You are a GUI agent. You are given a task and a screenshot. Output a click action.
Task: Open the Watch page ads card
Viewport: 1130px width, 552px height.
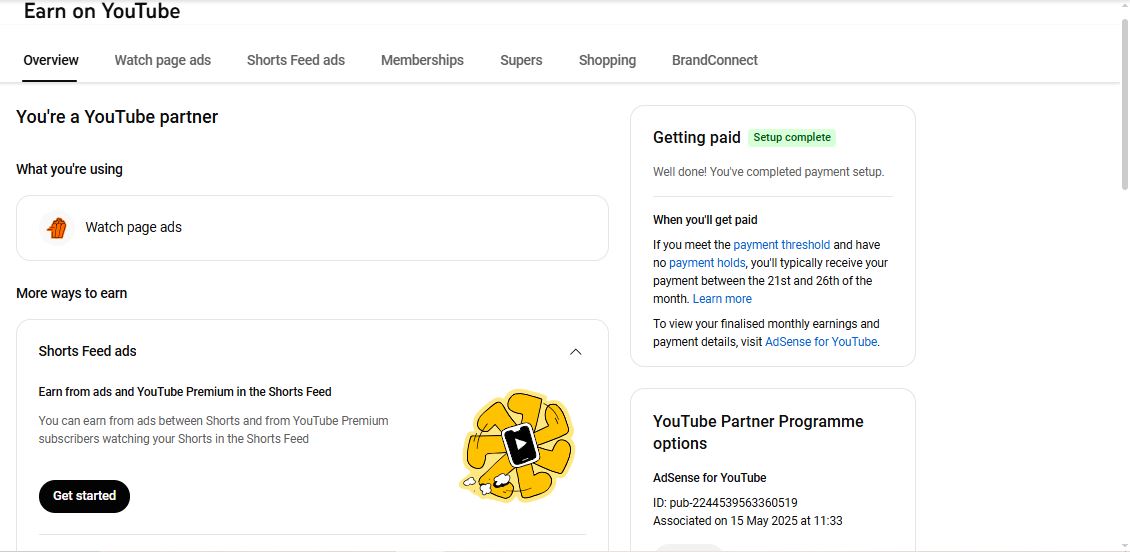tap(312, 228)
